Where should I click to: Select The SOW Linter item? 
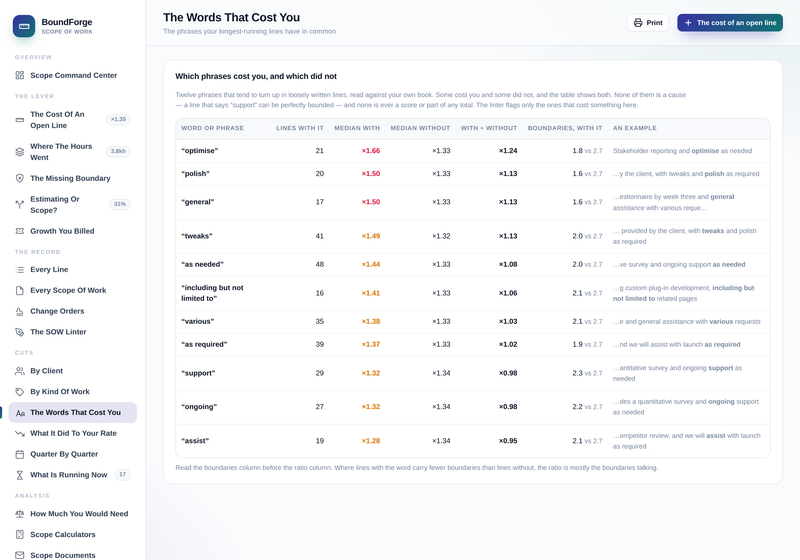(x=72, y=332)
